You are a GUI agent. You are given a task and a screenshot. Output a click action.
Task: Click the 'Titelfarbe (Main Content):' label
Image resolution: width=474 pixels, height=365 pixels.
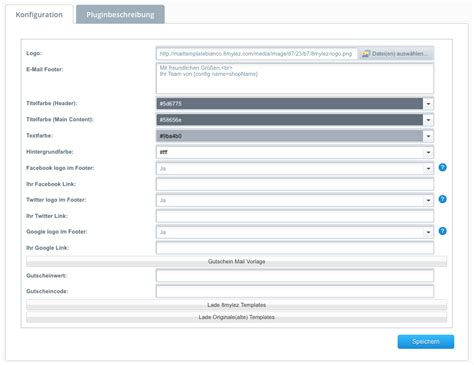(60, 119)
